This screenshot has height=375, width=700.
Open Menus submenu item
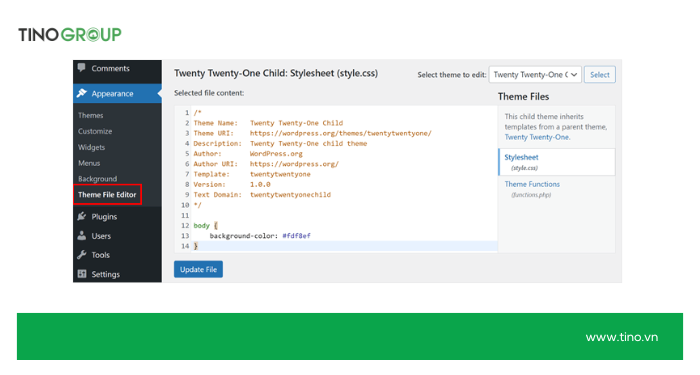click(89, 163)
